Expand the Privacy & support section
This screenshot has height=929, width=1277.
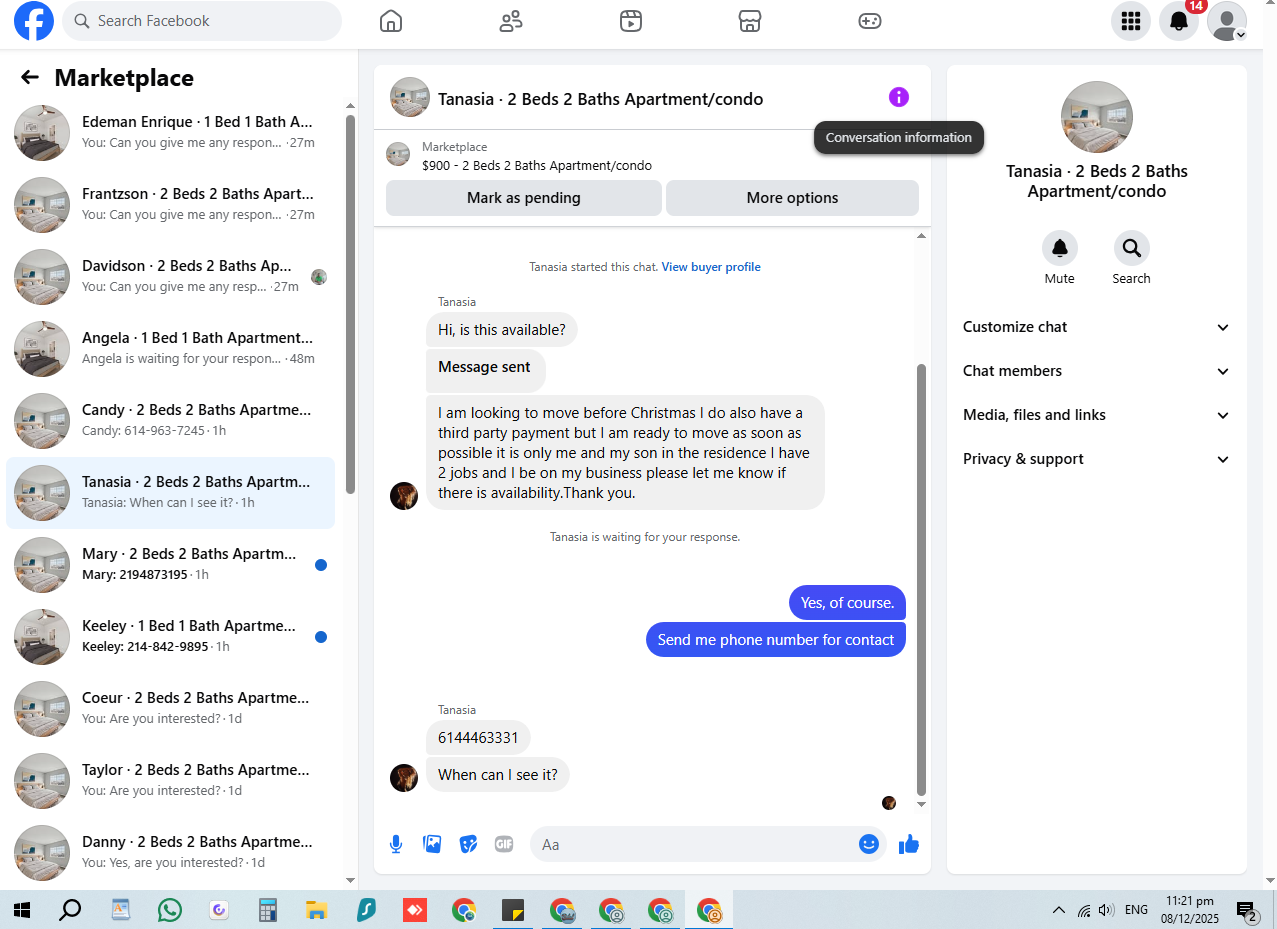coord(1097,459)
